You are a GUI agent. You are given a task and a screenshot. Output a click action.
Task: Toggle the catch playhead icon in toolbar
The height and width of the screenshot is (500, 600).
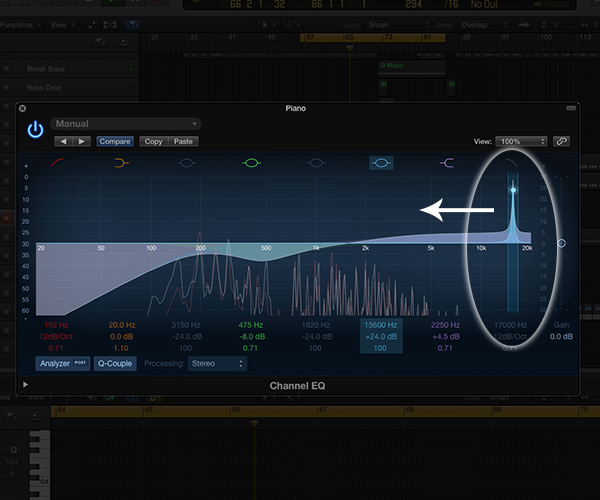click(132, 25)
